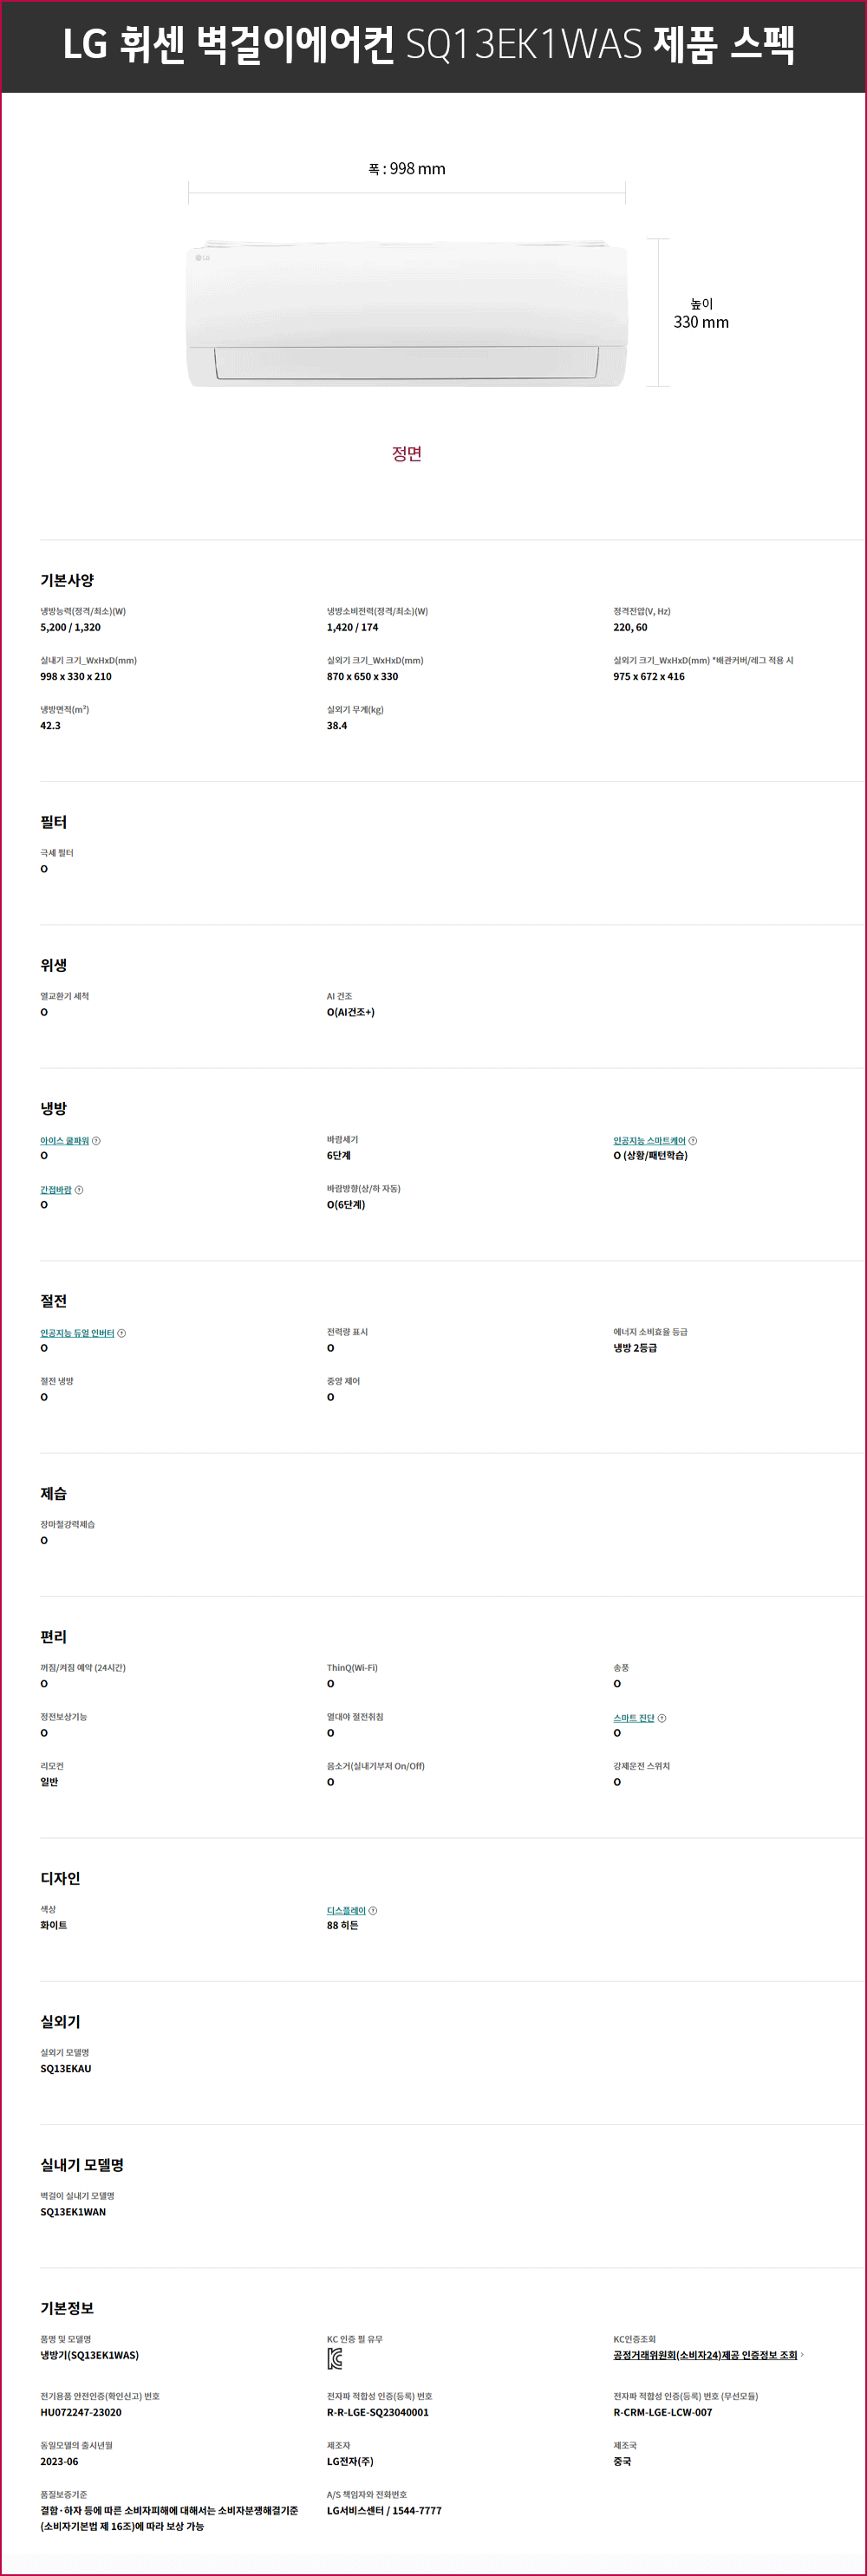867x2576 pixels.
Task: Click the info icon next to 디스플레이
Action: click(x=373, y=1911)
